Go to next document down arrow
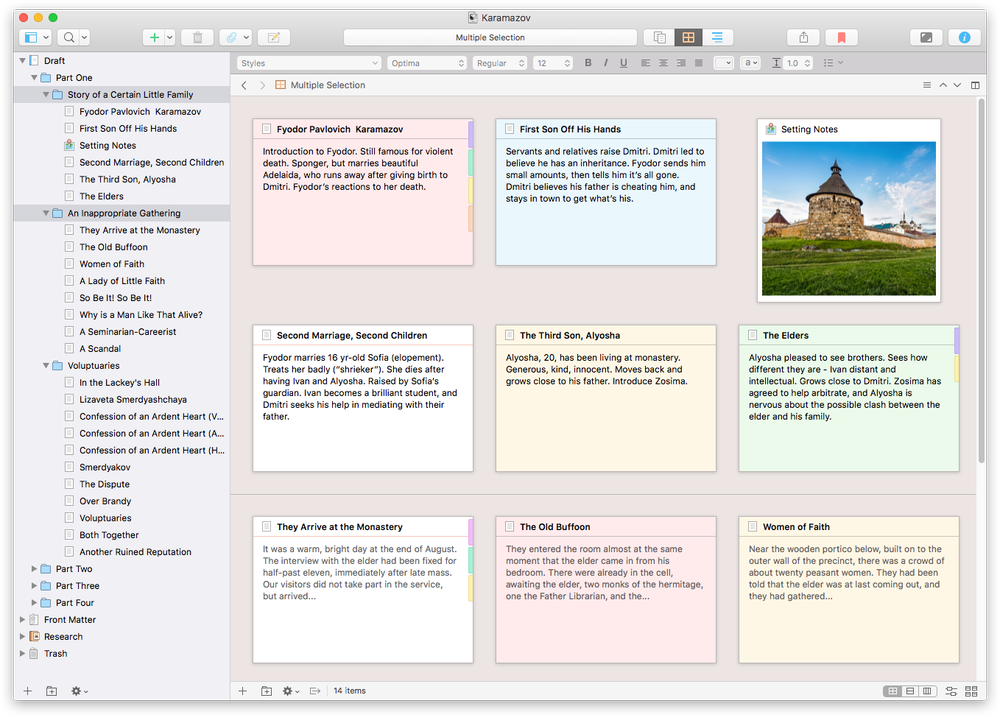Screen dimensions: 1000x717 [x=957, y=85]
